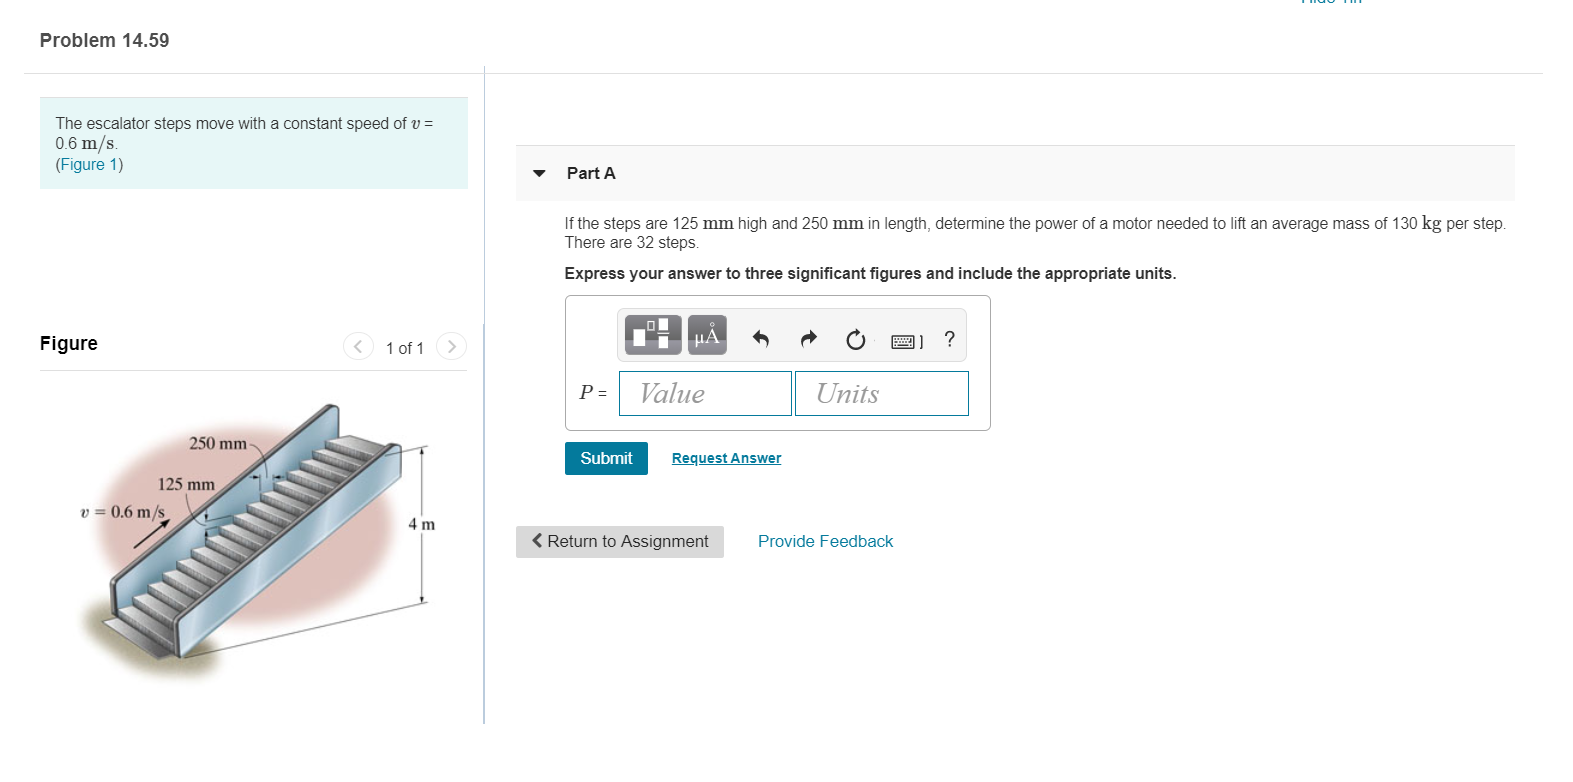Click the next figure navigation arrow

pyautogui.click(x=451, y=346)
